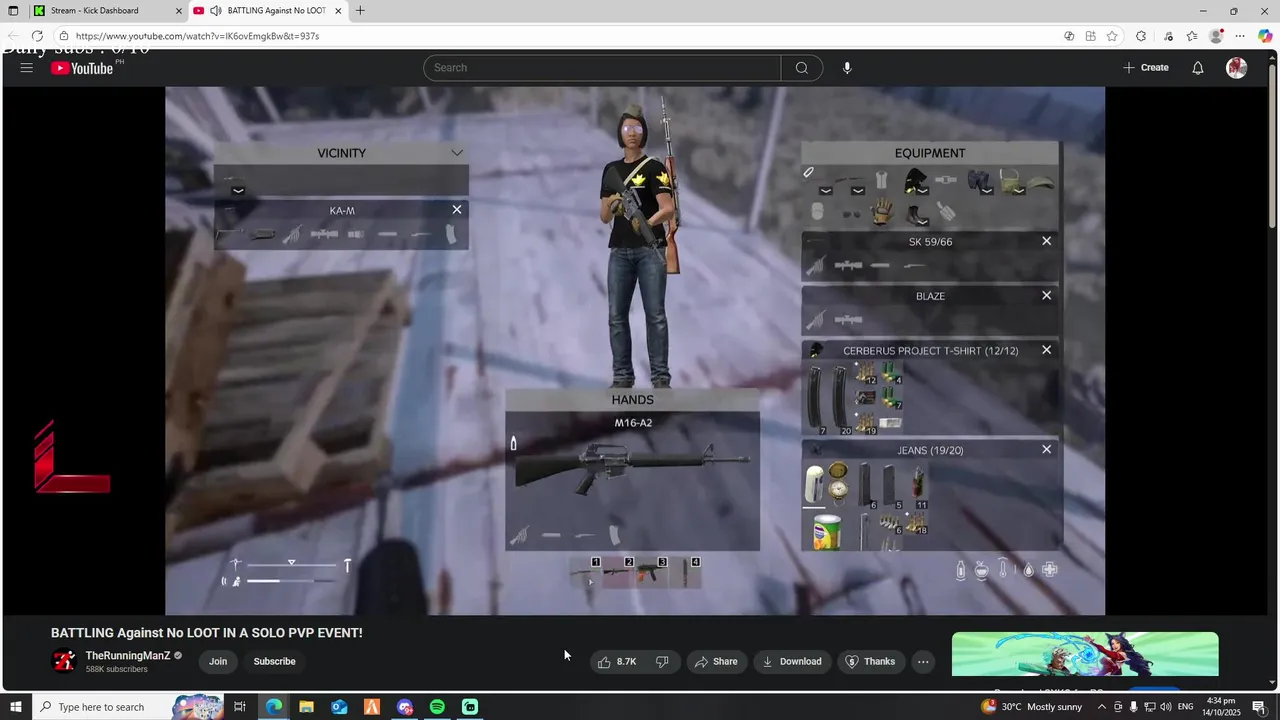Close the BLAZE panel

click(1047, 295)
